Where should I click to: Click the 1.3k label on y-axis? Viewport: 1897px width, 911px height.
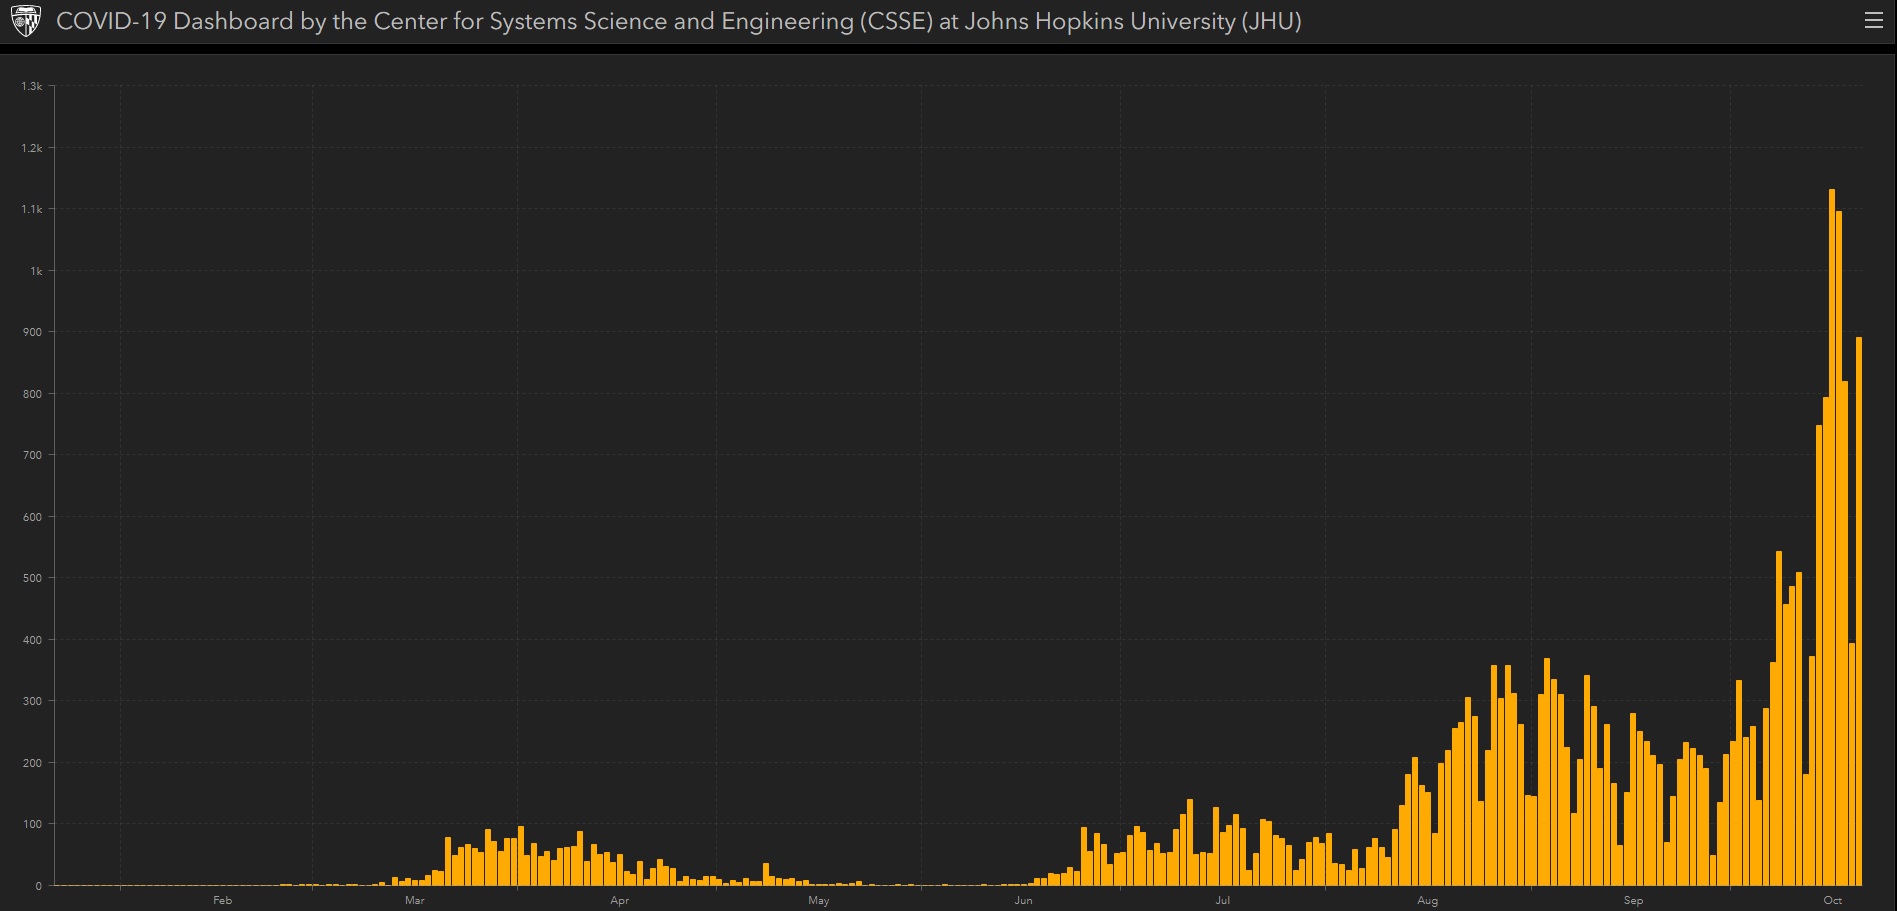tap(32, 86)
